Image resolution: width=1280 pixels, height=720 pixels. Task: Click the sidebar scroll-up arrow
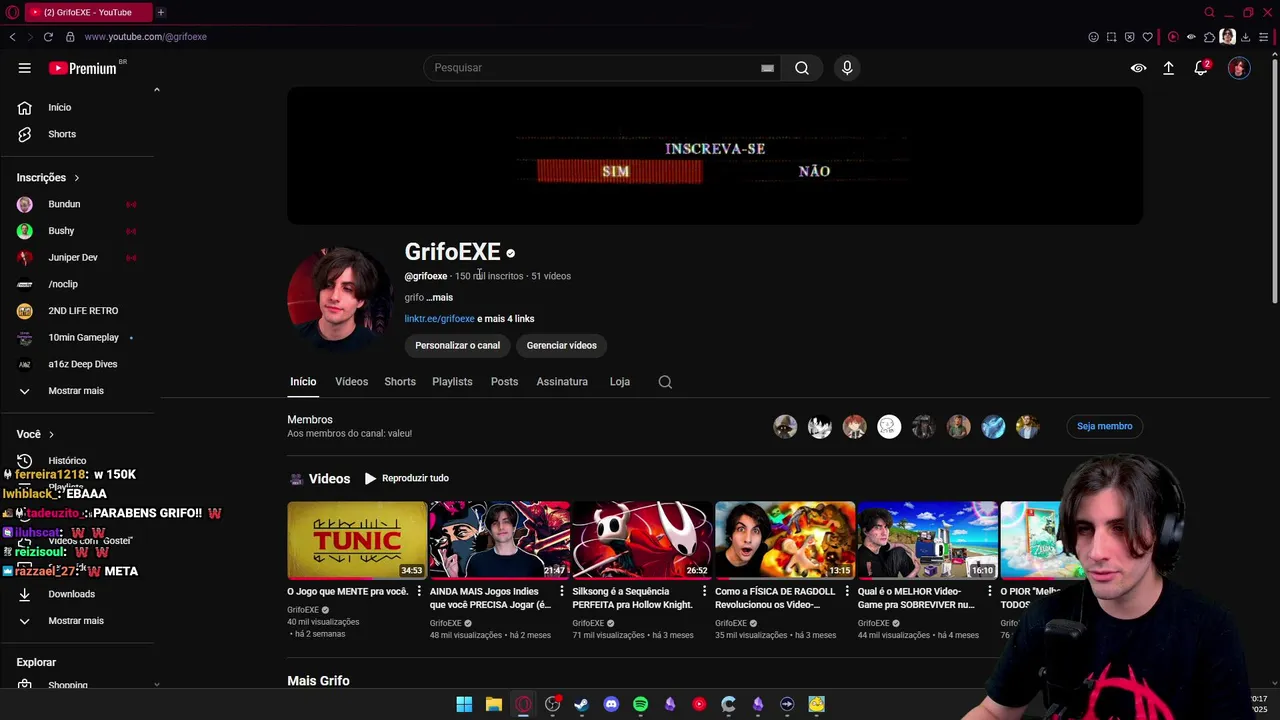156,90
